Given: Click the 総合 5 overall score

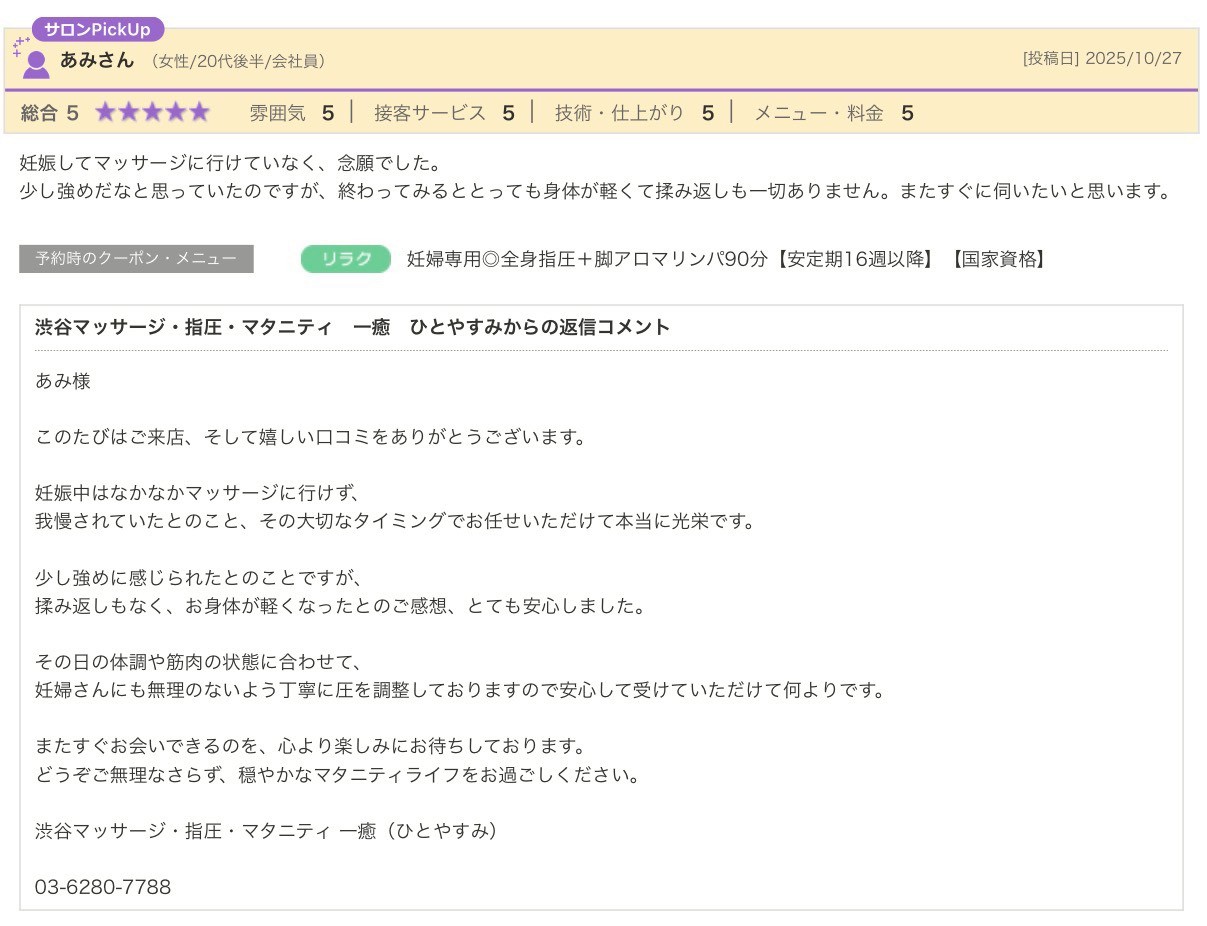Looking at the screenshot, I should tap(49, 113).
